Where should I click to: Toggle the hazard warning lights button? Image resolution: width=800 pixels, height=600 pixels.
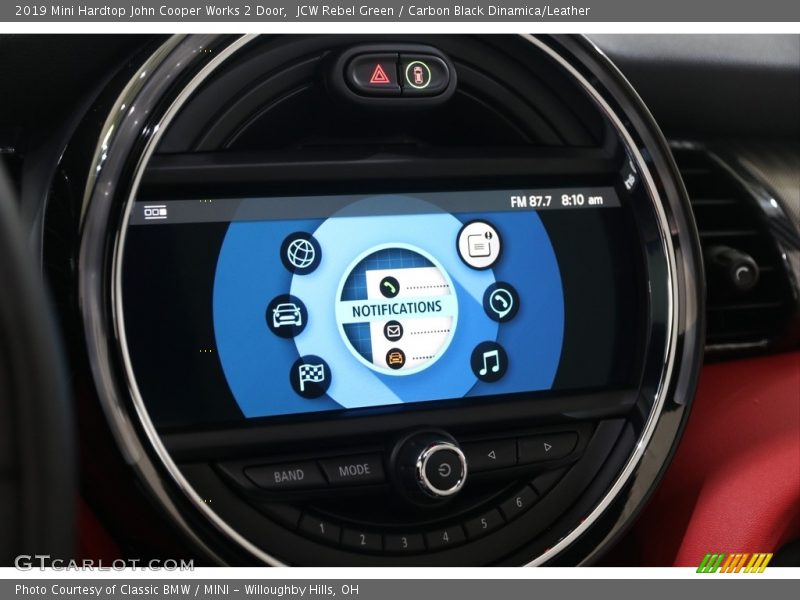[x=379, y=76]
